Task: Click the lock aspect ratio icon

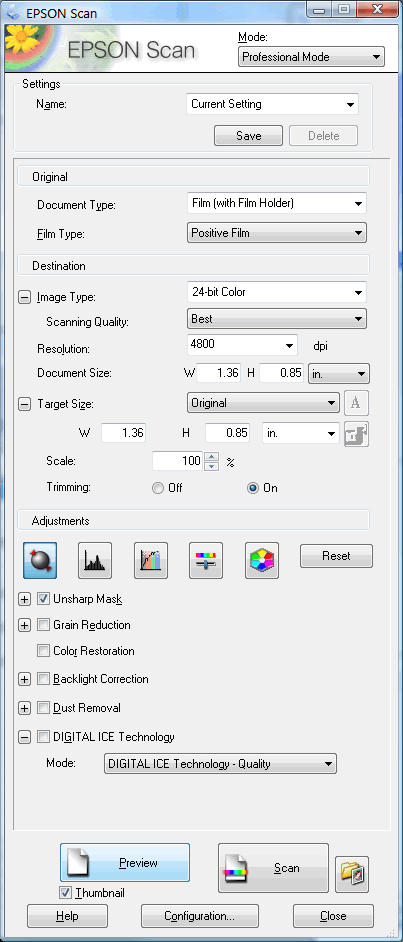Action: pos(356,434)
